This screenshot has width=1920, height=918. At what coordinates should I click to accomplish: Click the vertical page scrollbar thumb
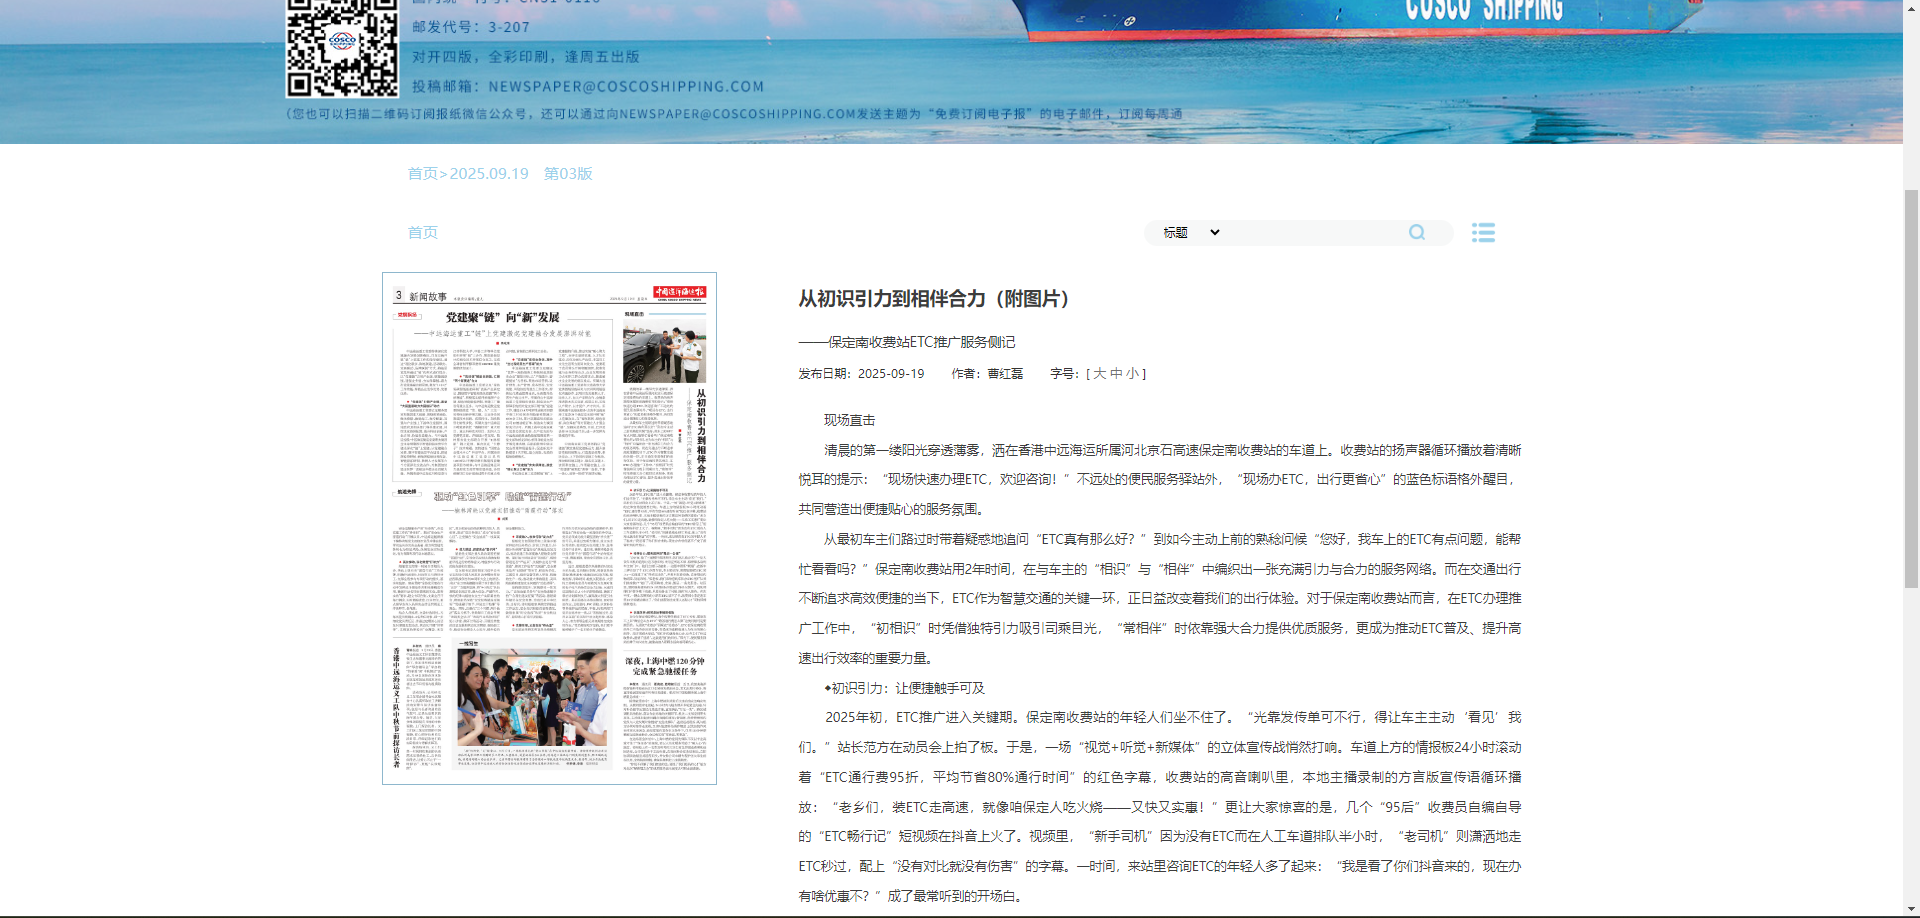point(1911,390)
